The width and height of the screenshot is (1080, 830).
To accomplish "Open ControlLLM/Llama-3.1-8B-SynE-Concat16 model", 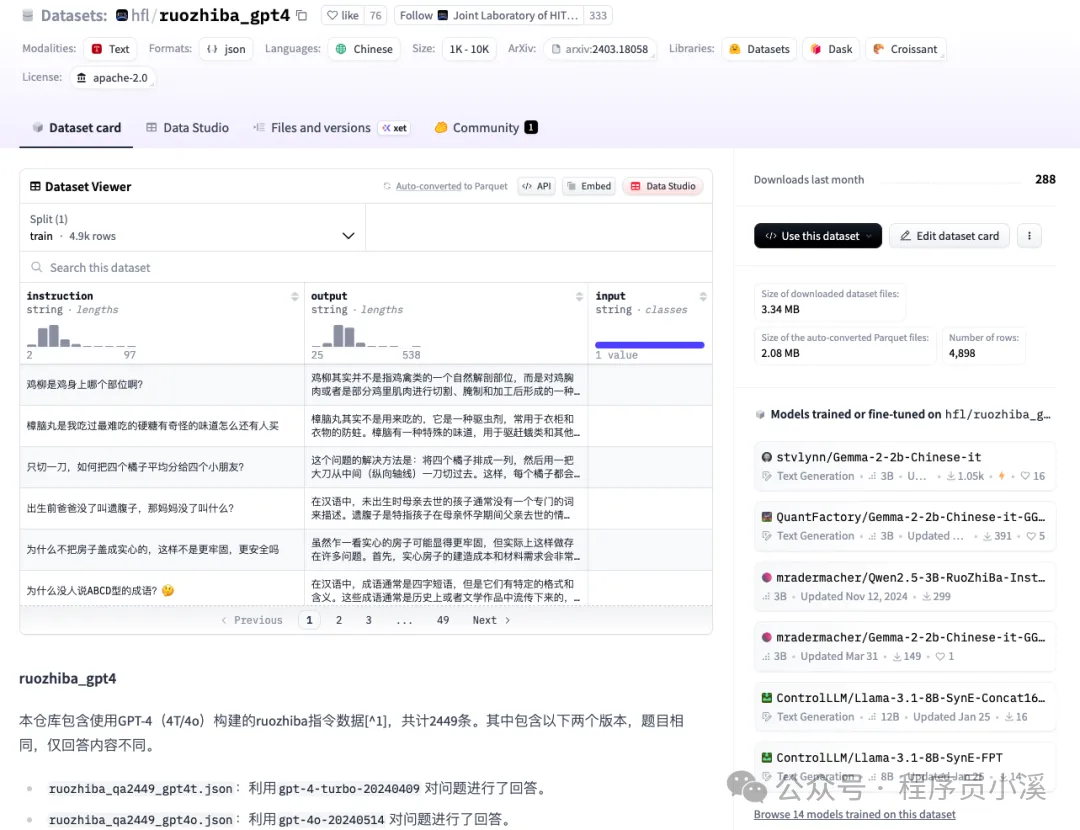I will (x=905, y=707).
